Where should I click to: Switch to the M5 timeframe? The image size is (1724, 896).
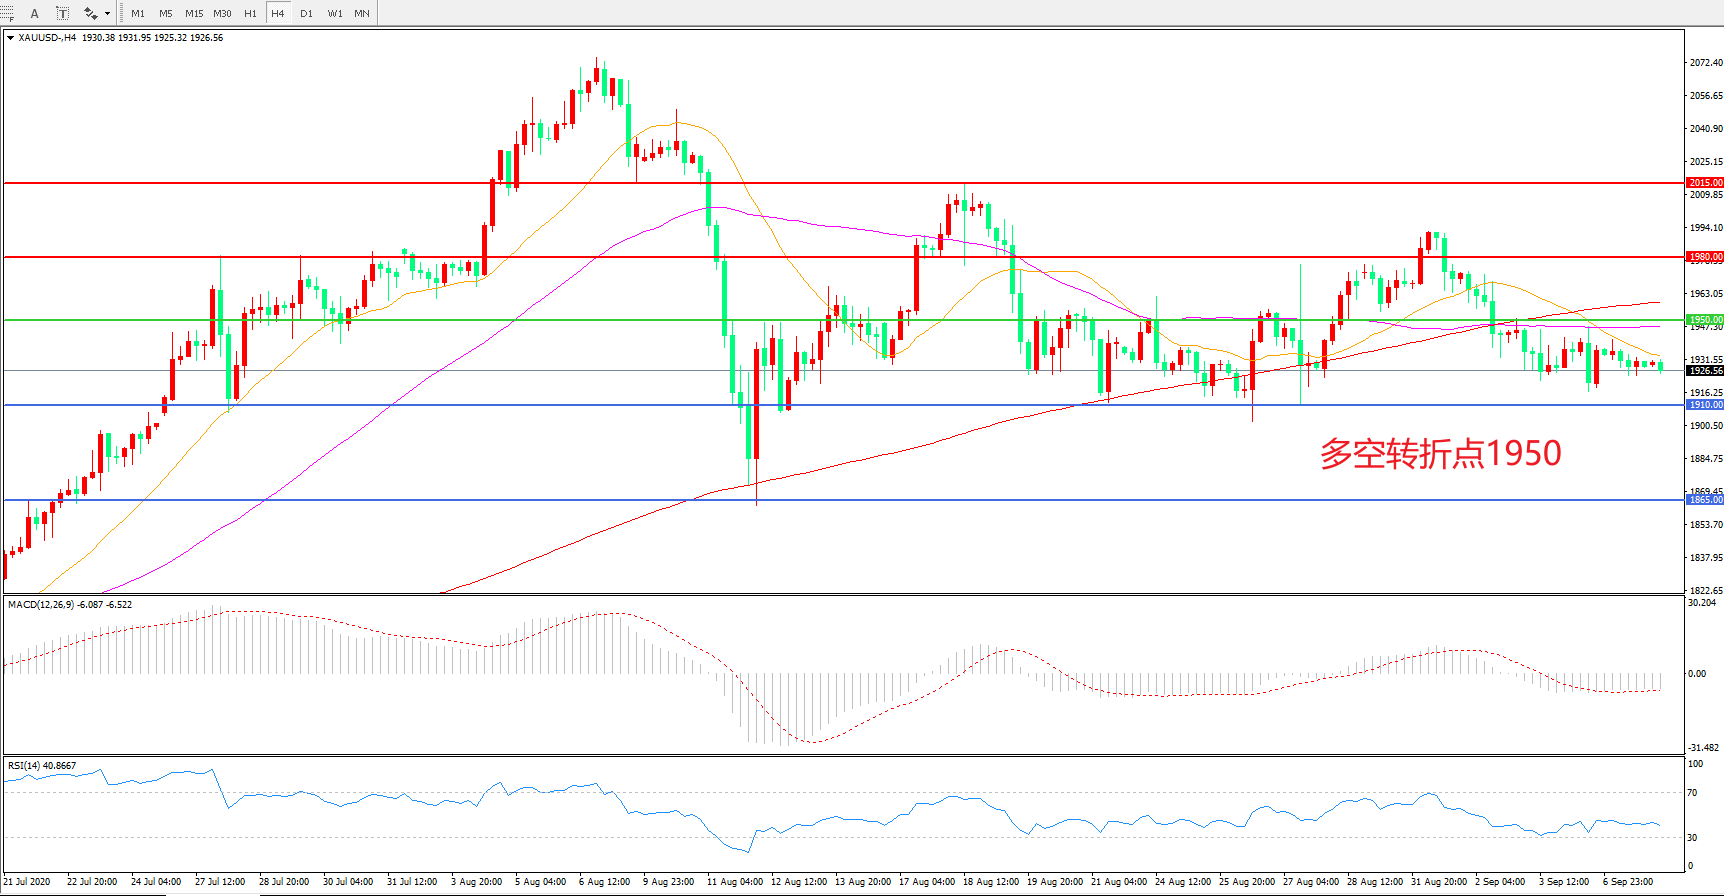coord(165,13)
